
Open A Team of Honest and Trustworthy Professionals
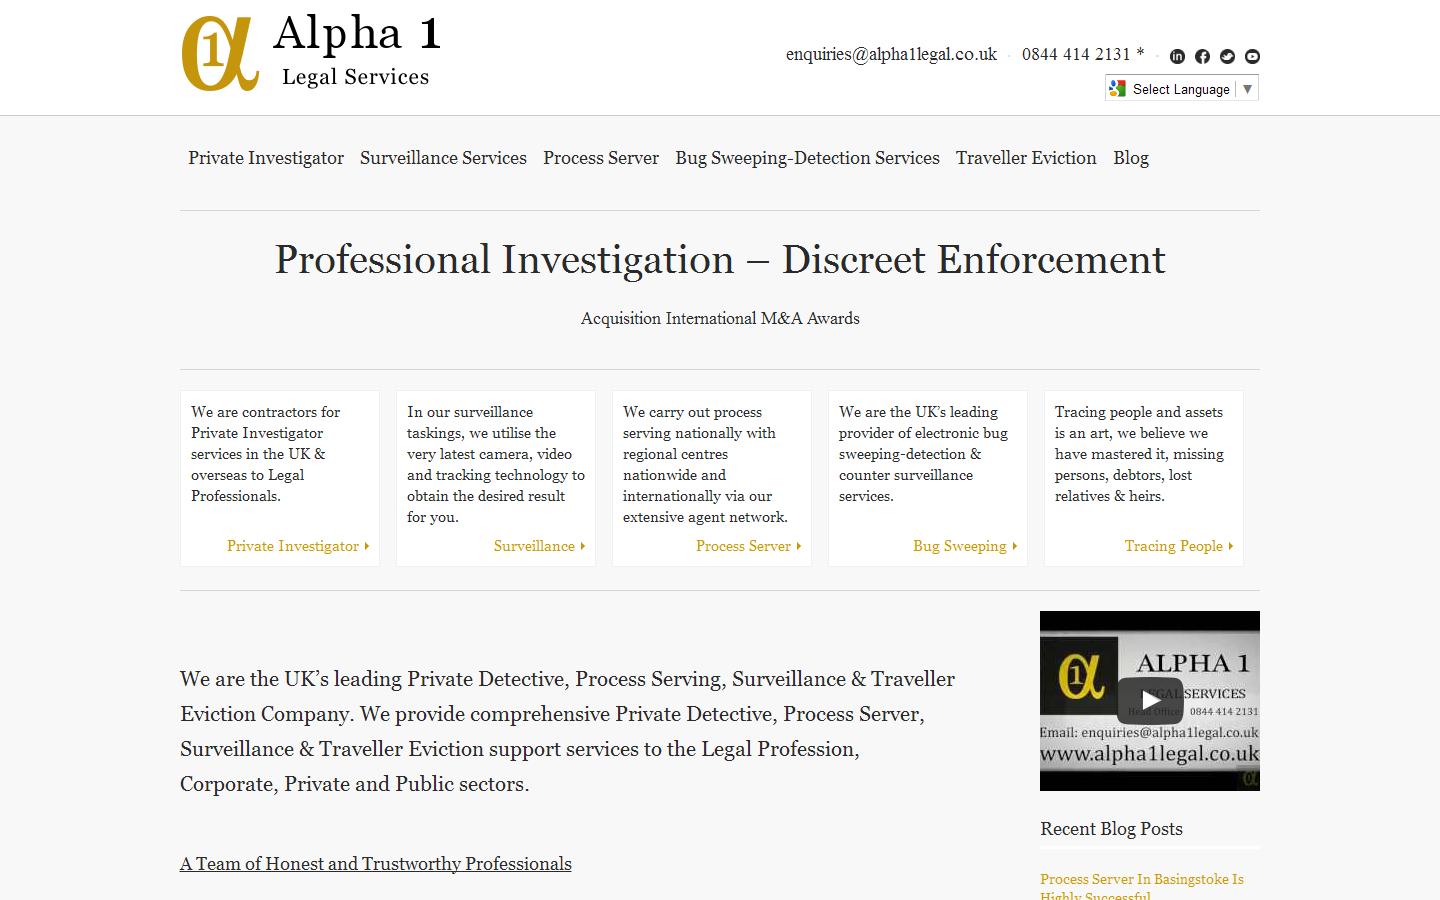pyautogui.click(x=375, y=863)
